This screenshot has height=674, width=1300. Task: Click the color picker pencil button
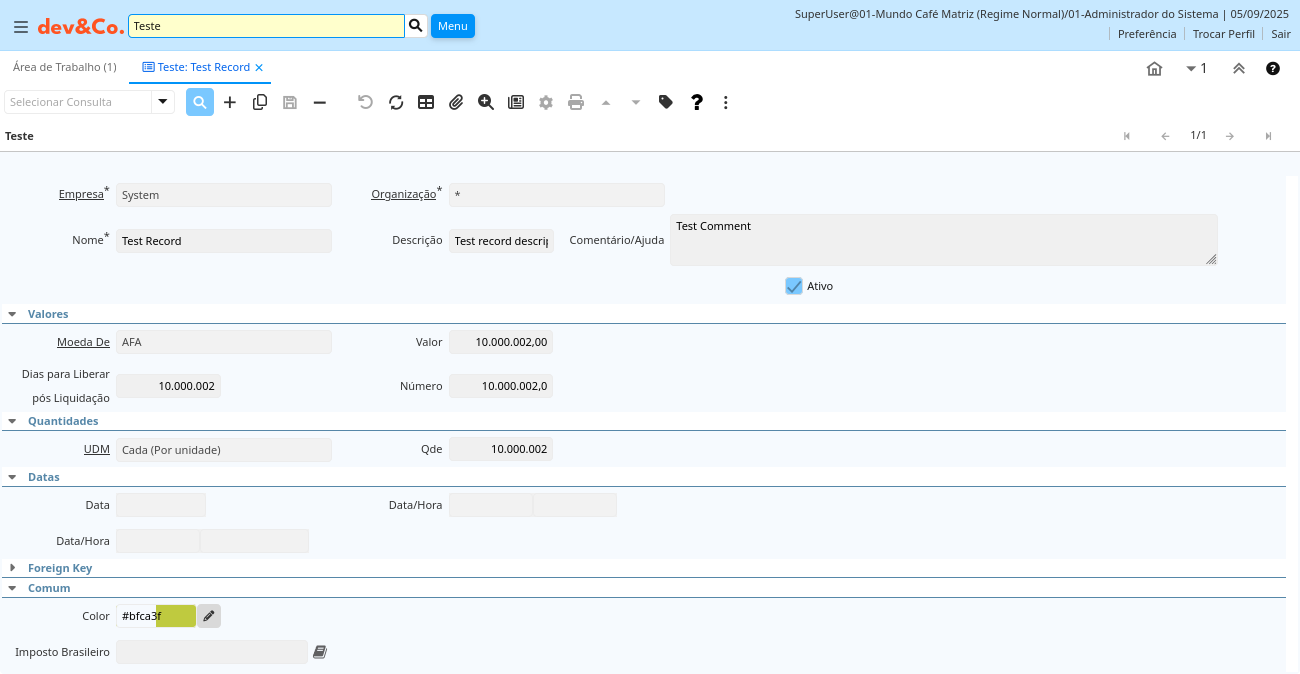208,616
